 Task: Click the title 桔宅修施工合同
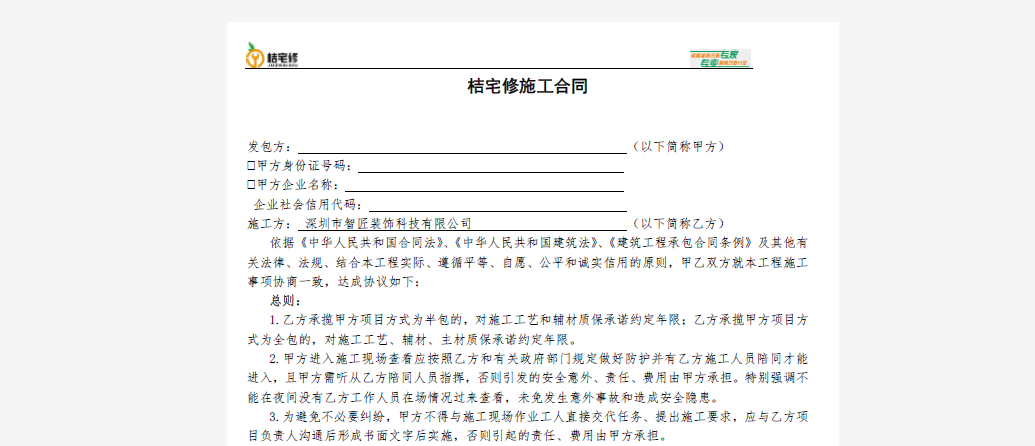click(527, 87)
